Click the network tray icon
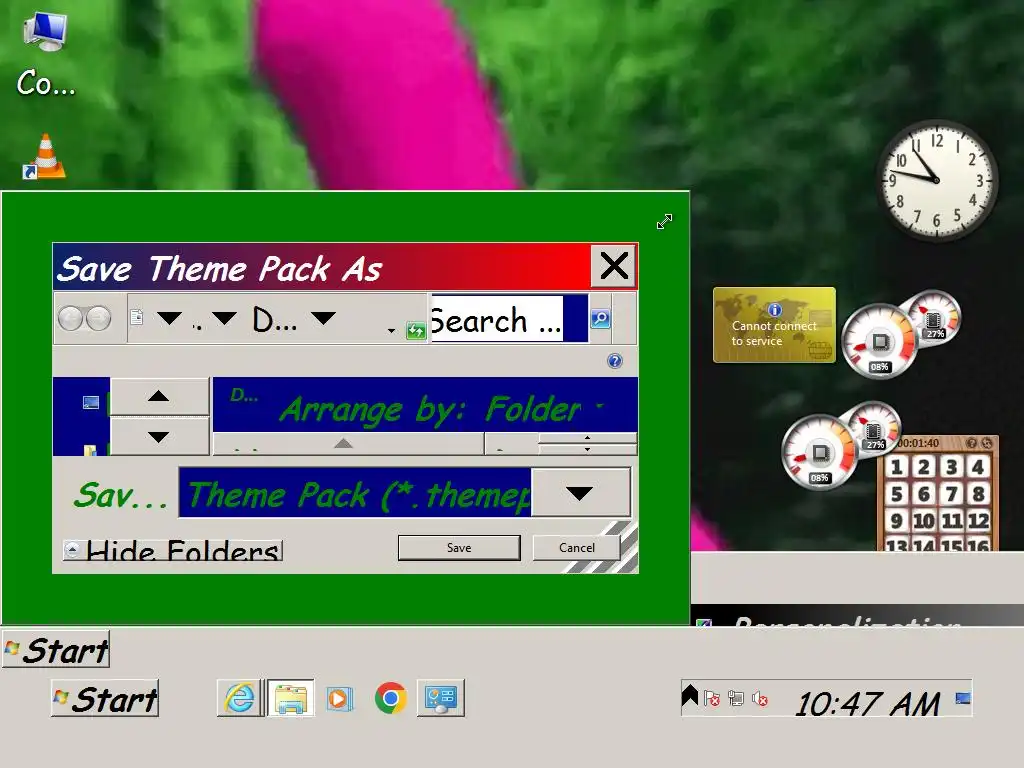Viewport: 1024px width, 768px height. point(736,699)
